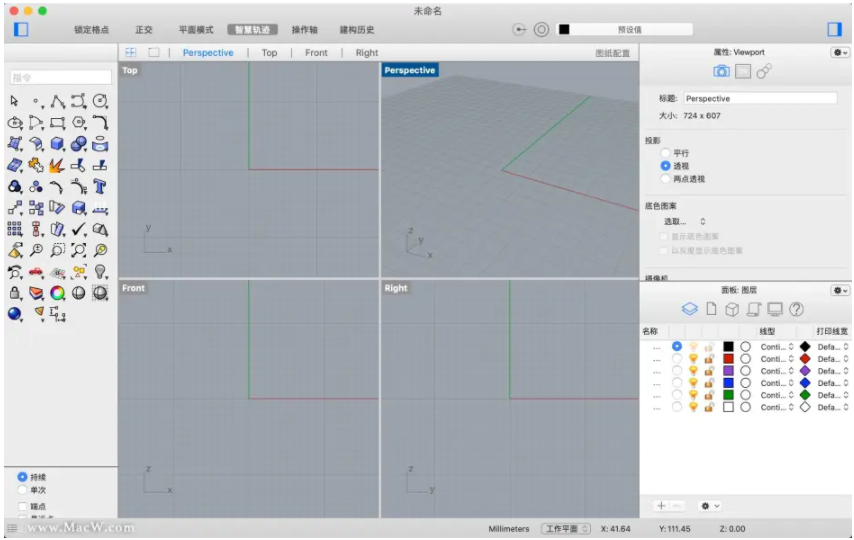Choose the 持续 osnap radio option
The width and height of the screenshot is (854, 540).
[x=22, y=477]
